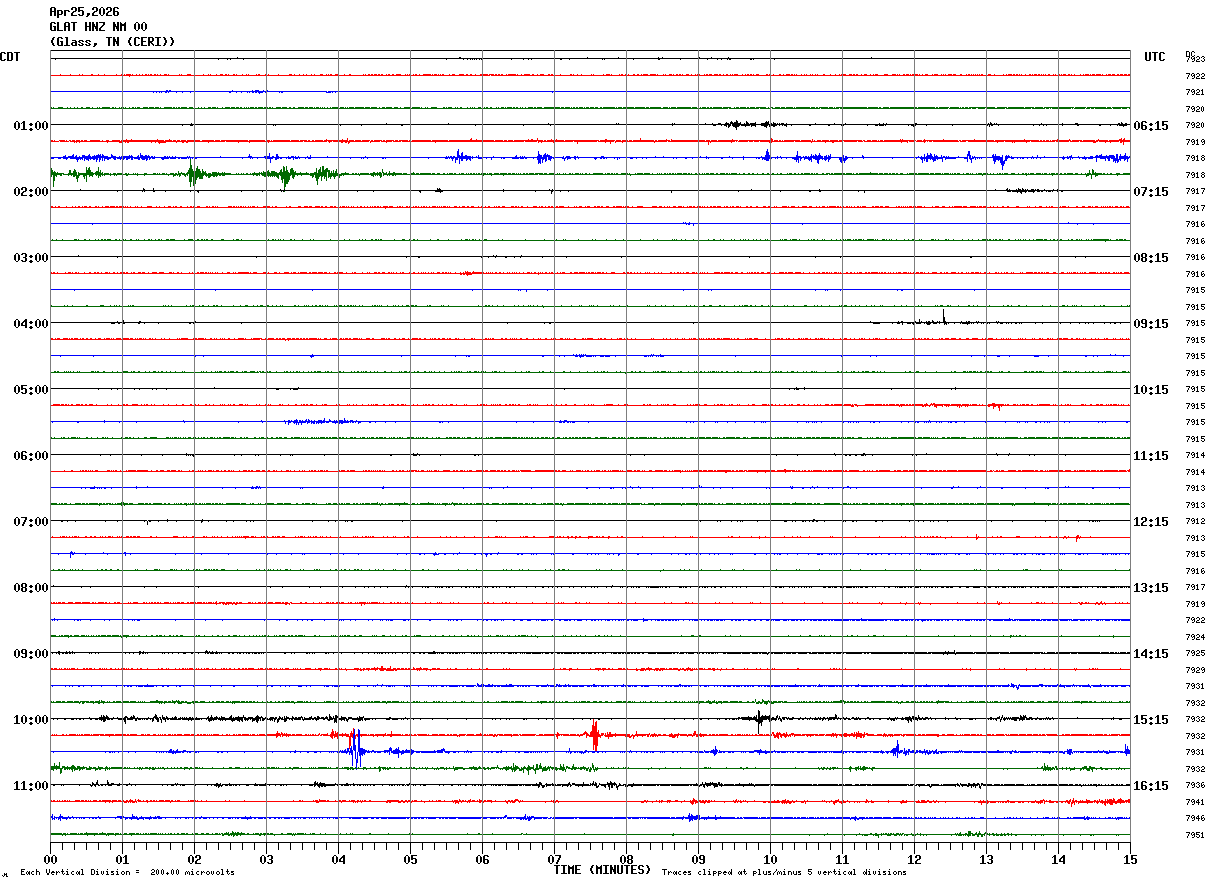Viewport: 1210px width, 886px height.
Task: Click minute 13 tick label on time axis
Action: 986,859
